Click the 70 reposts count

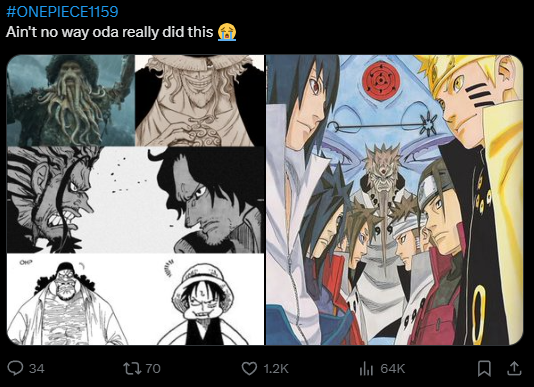(153, 369)
